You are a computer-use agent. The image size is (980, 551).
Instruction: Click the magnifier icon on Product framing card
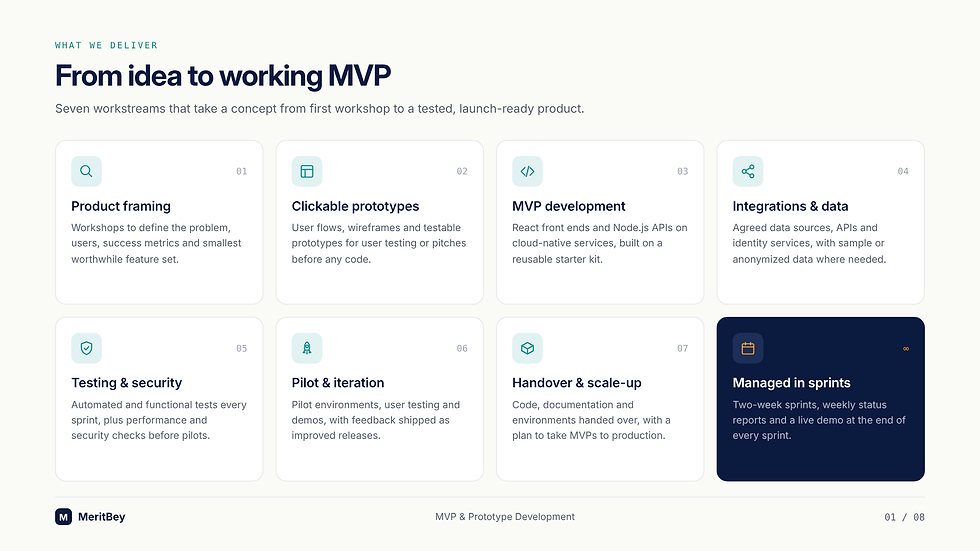(86, 171)
